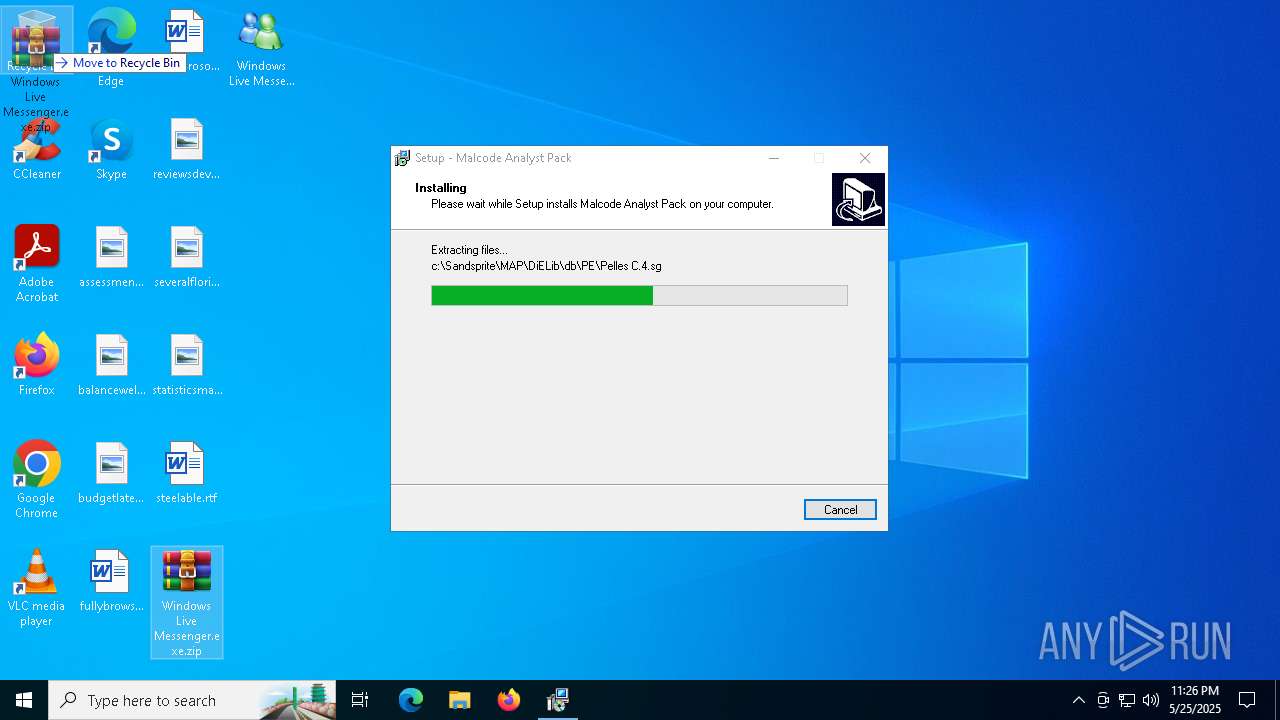Click the network status tray icon

coord(1127,700)
